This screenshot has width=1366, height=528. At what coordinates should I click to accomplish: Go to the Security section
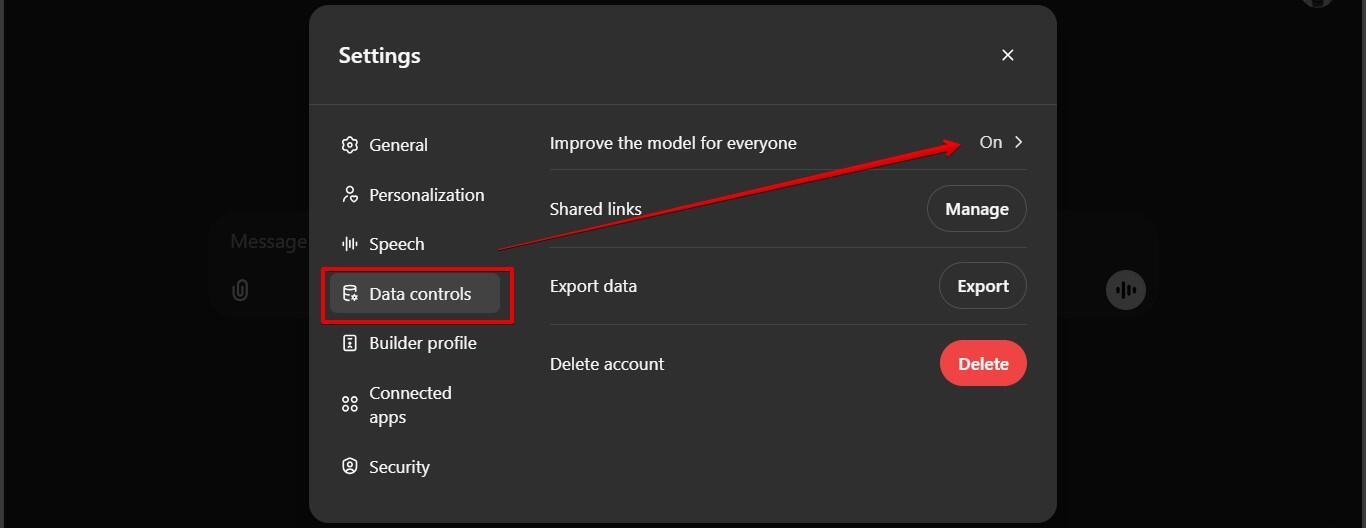point(399,467)
